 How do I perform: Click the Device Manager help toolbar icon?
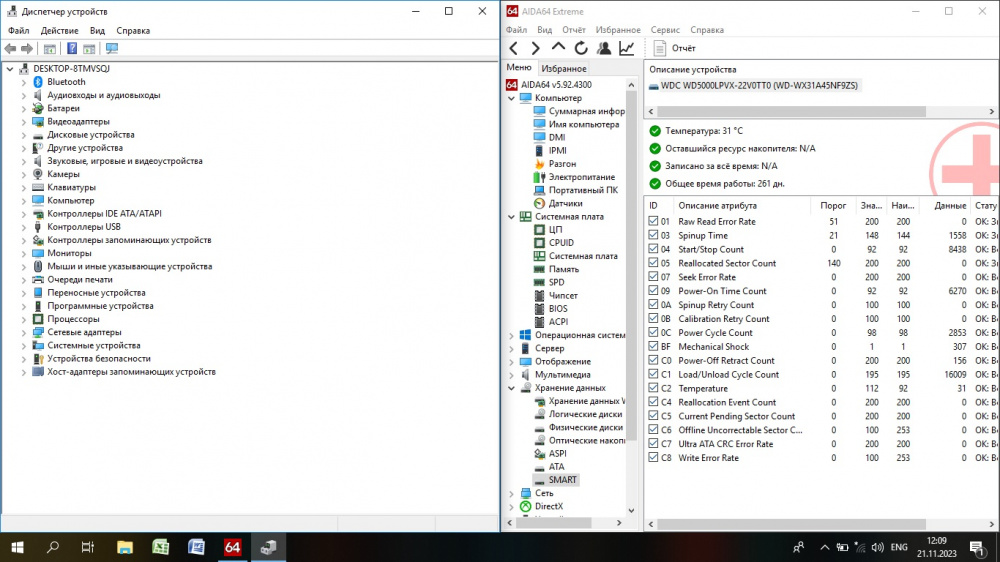[72, 48]
